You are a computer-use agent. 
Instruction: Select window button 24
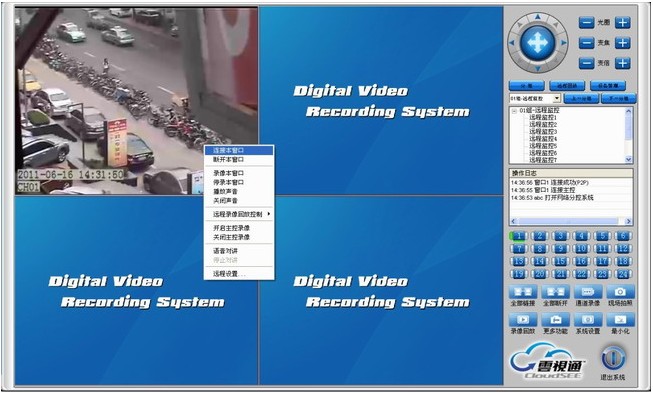(623, 274)
